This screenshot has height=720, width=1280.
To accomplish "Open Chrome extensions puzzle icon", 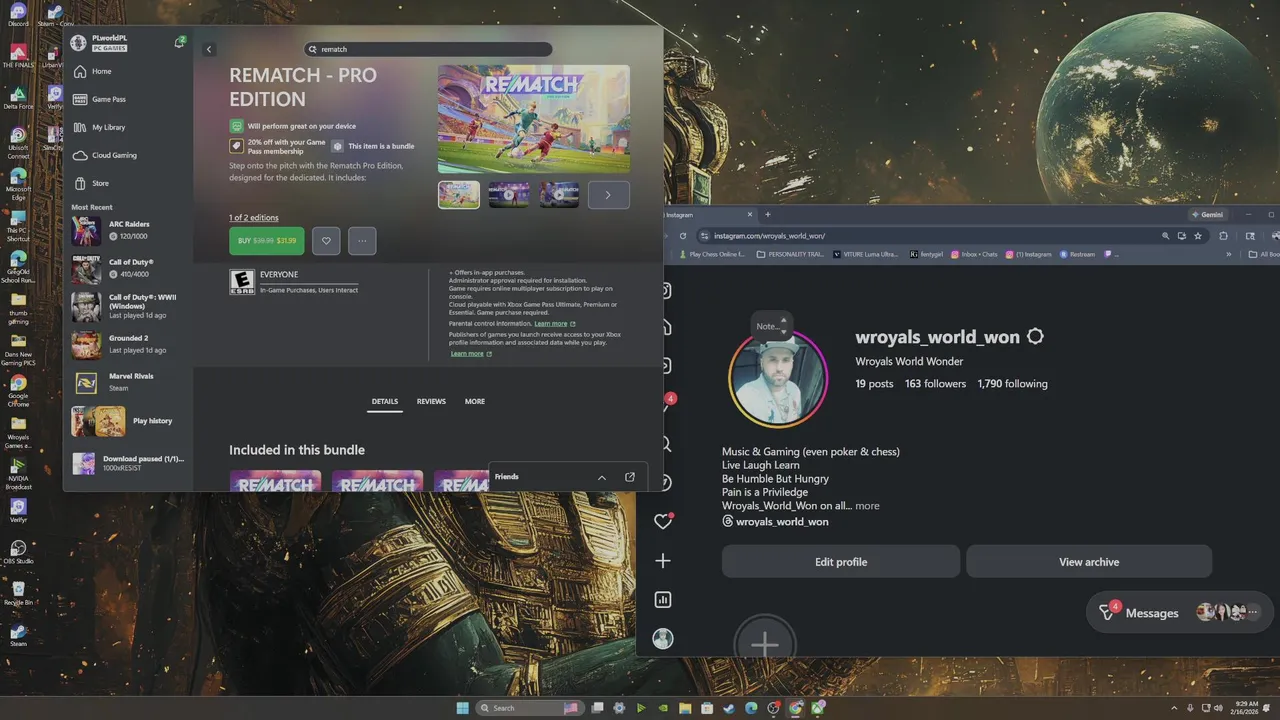I will [1223, 236].
